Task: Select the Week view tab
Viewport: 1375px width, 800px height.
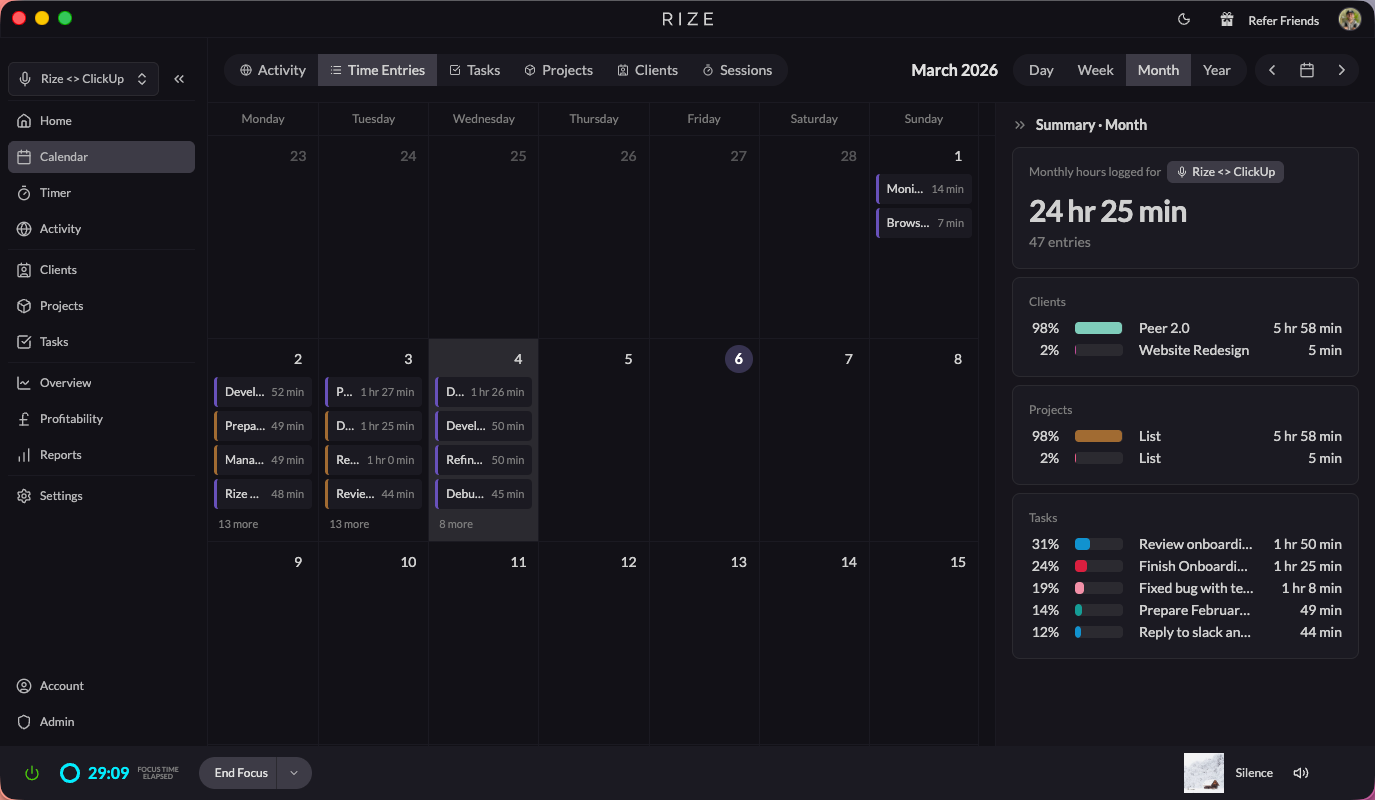Action: click(x=1095, y=70)
